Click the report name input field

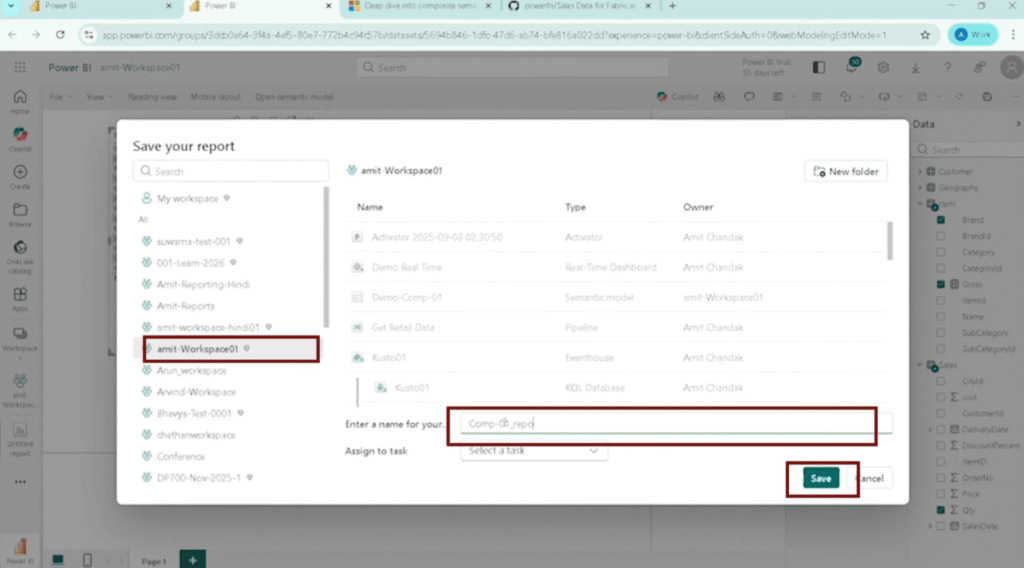(676, 424)
